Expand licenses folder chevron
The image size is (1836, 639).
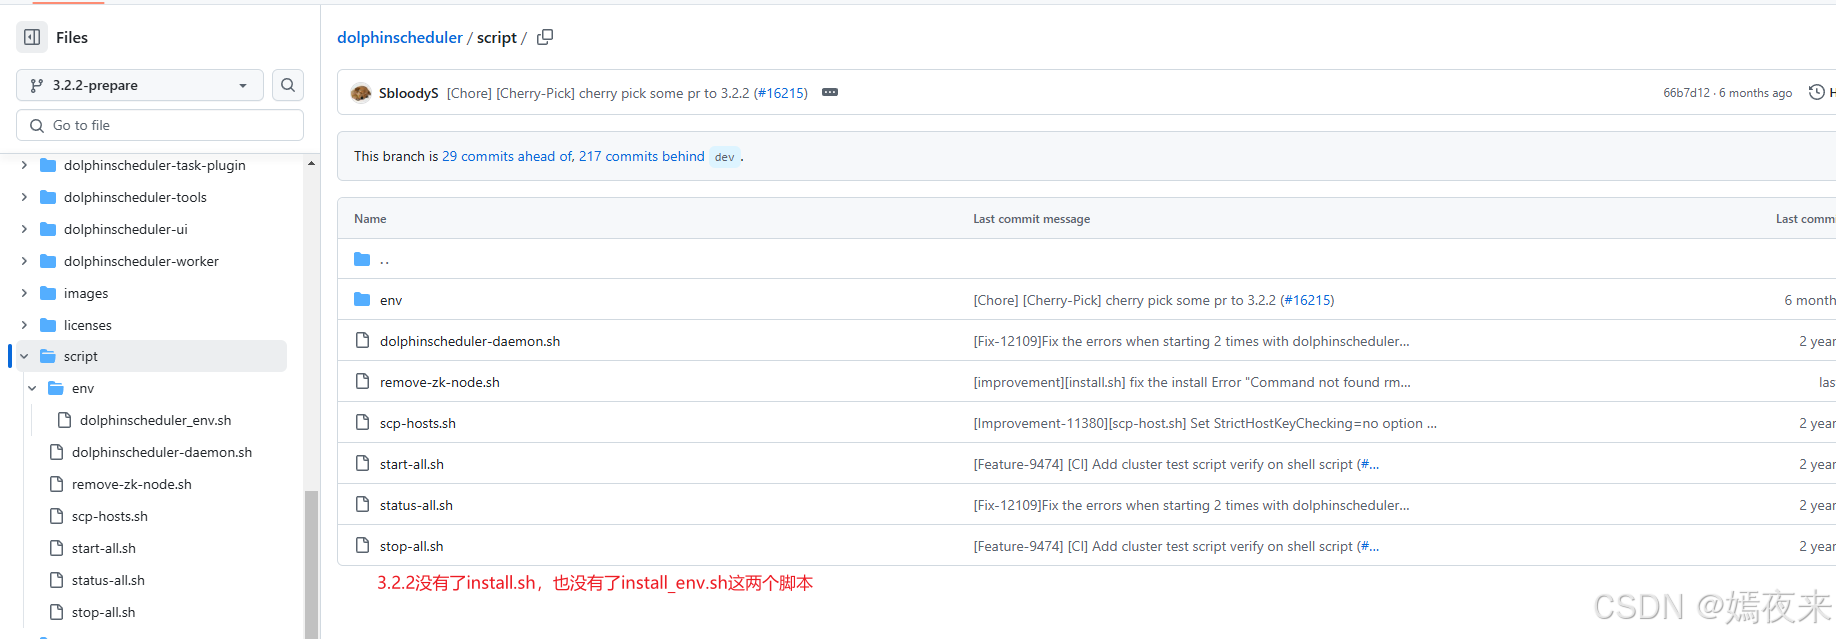(x=24, y=325)
